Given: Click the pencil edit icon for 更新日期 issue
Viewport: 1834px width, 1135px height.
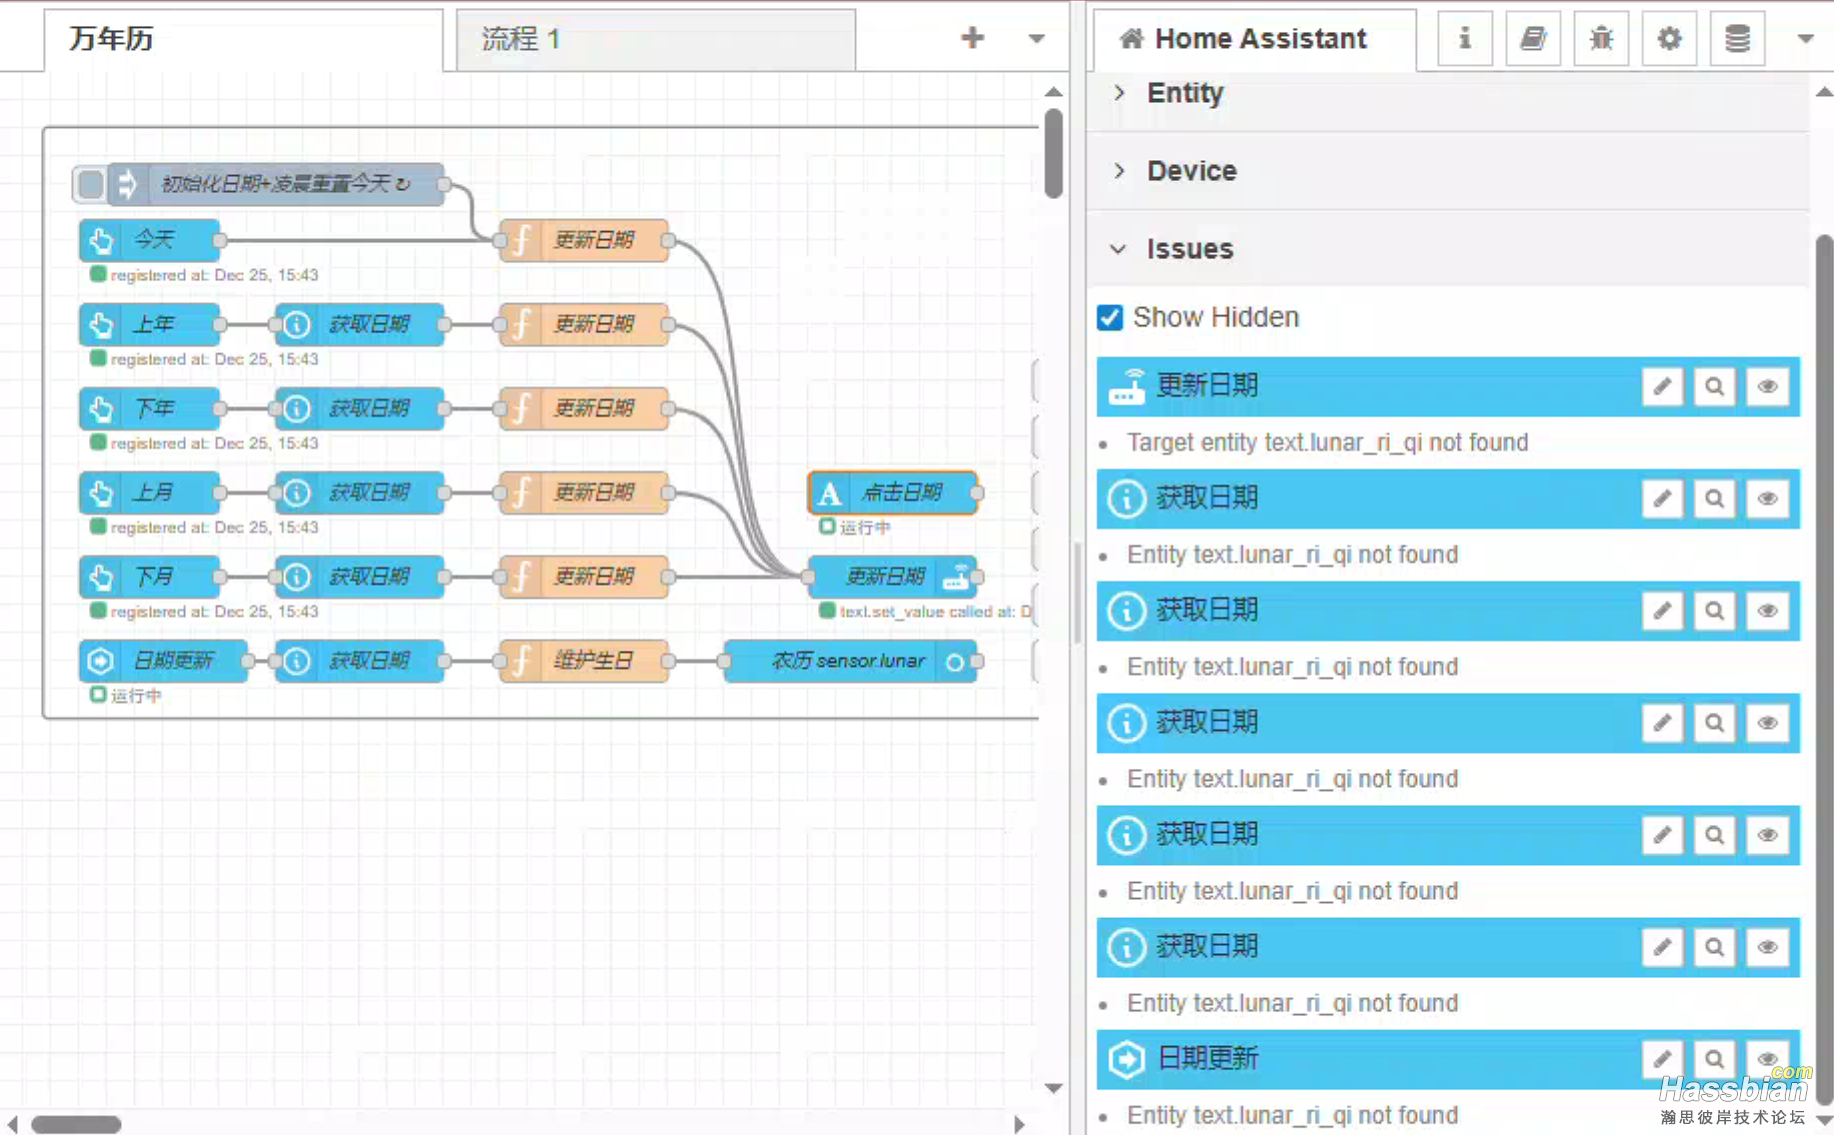Looking at the screenshot, I should (1662, 387).
